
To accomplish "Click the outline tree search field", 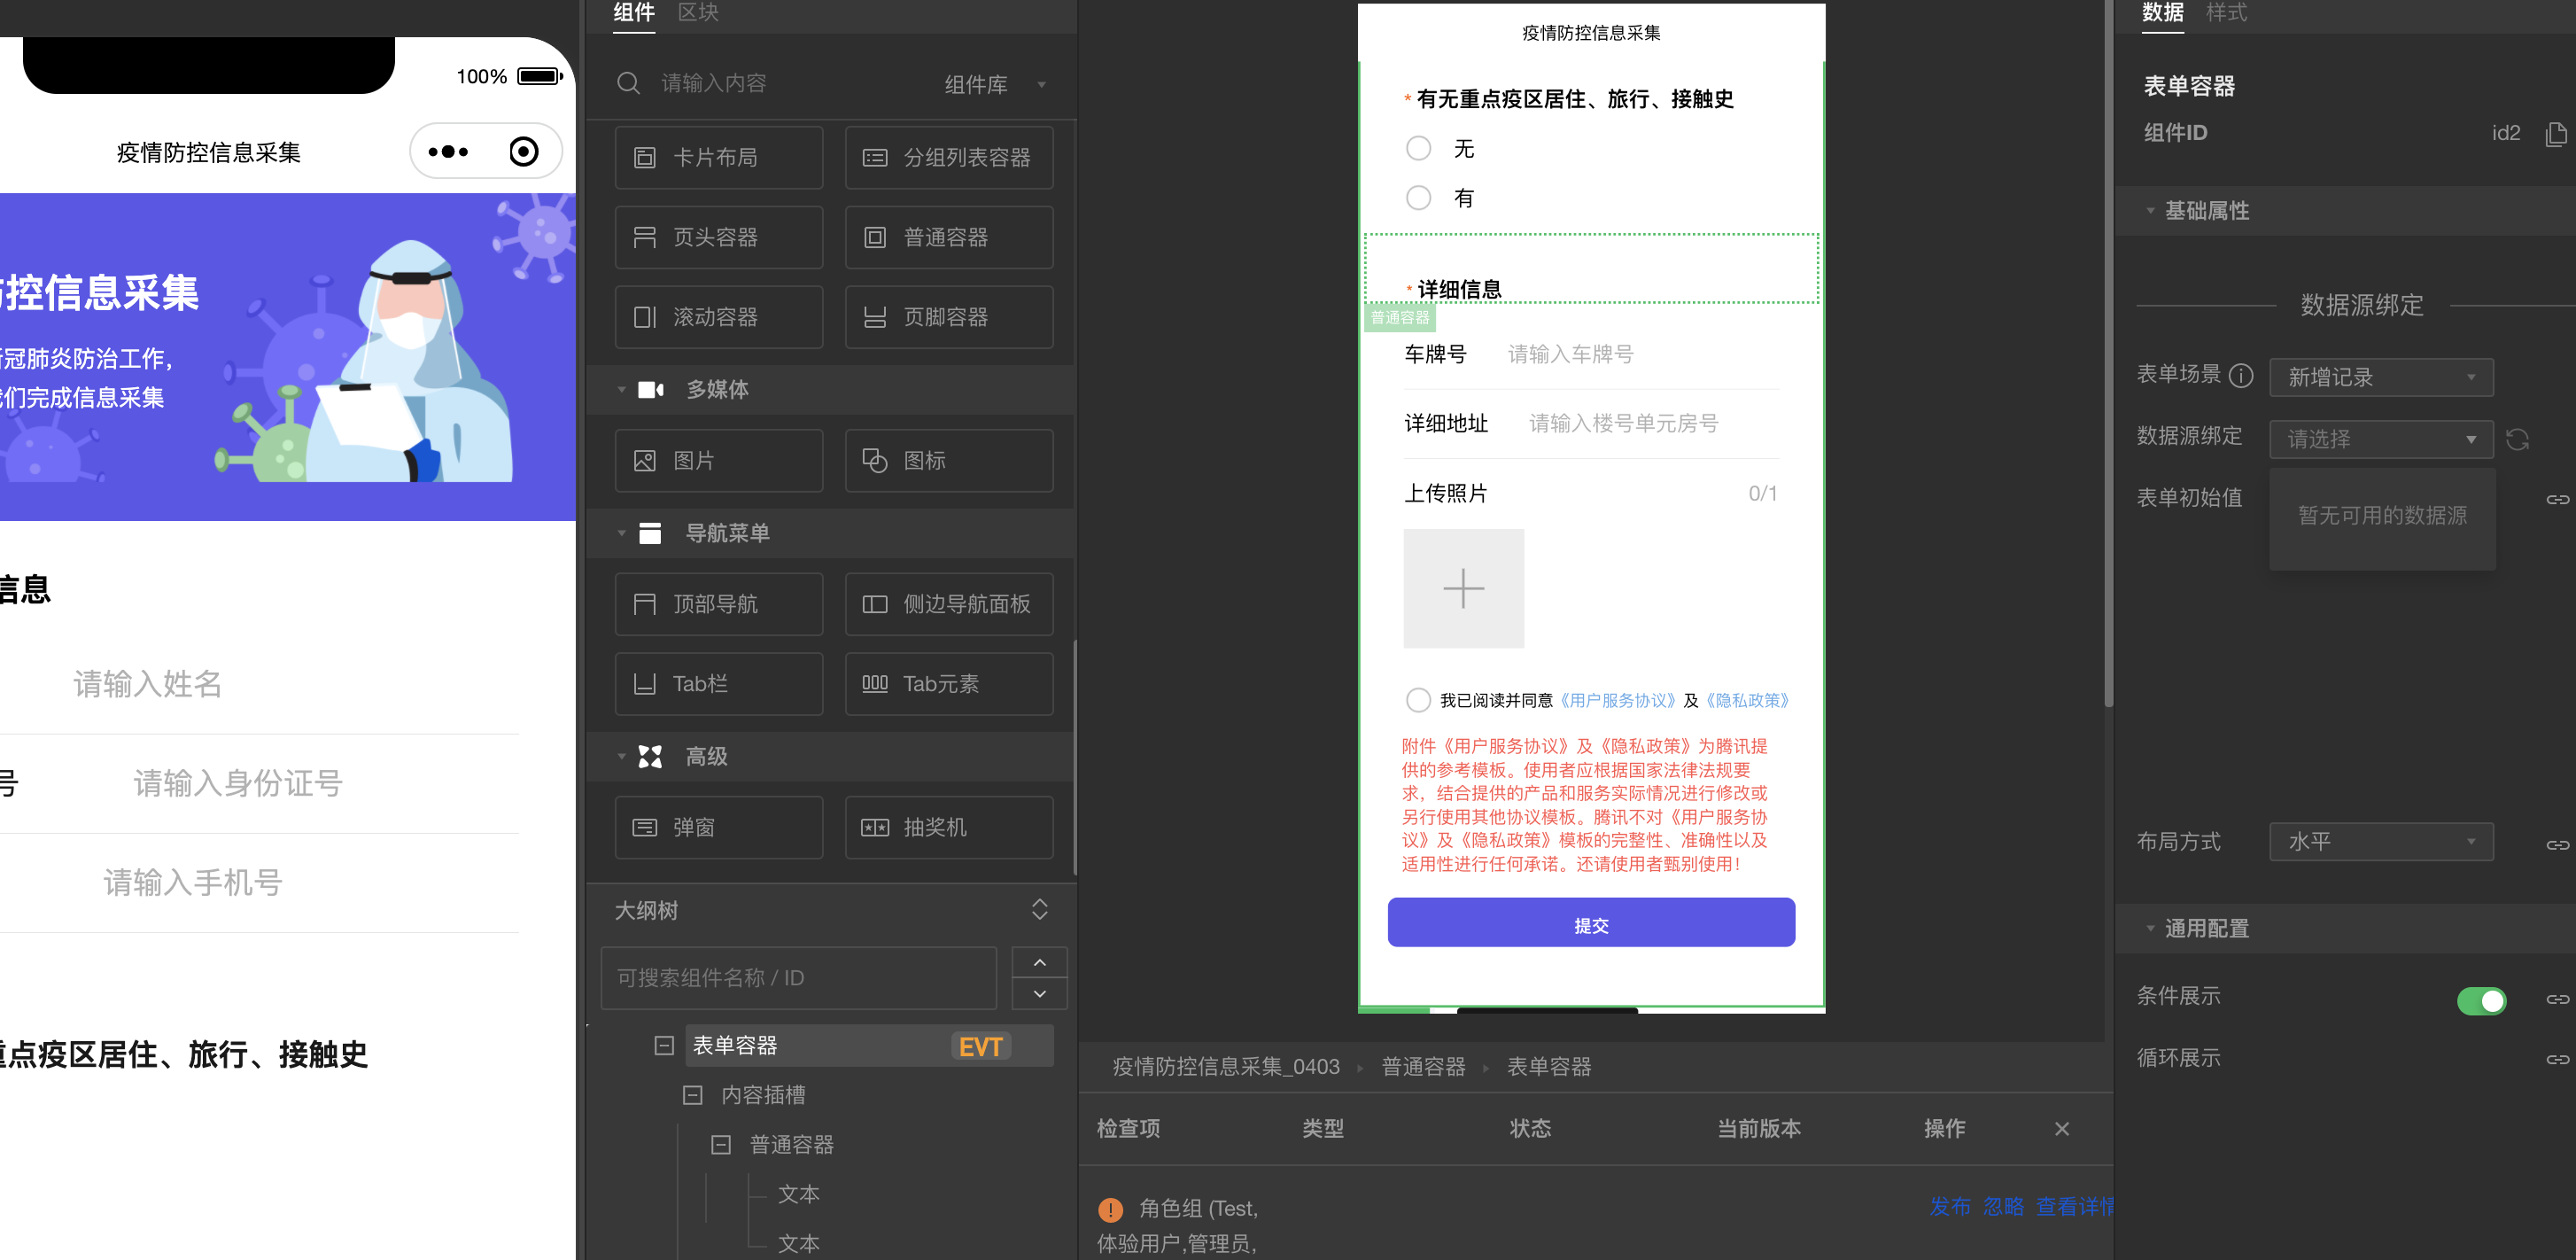I will tap(798, 978).
